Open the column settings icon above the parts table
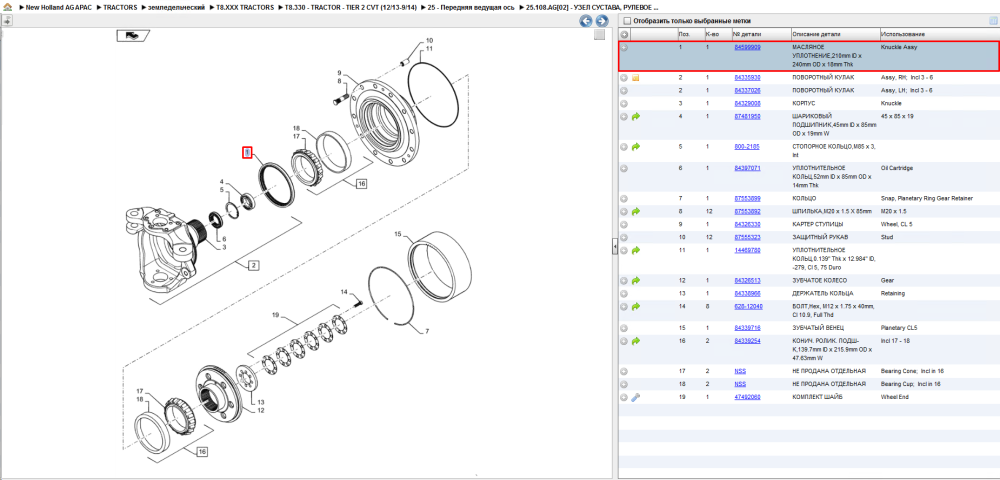The width and height of the screenshot is (1000, 480). (x=992, y=21)
